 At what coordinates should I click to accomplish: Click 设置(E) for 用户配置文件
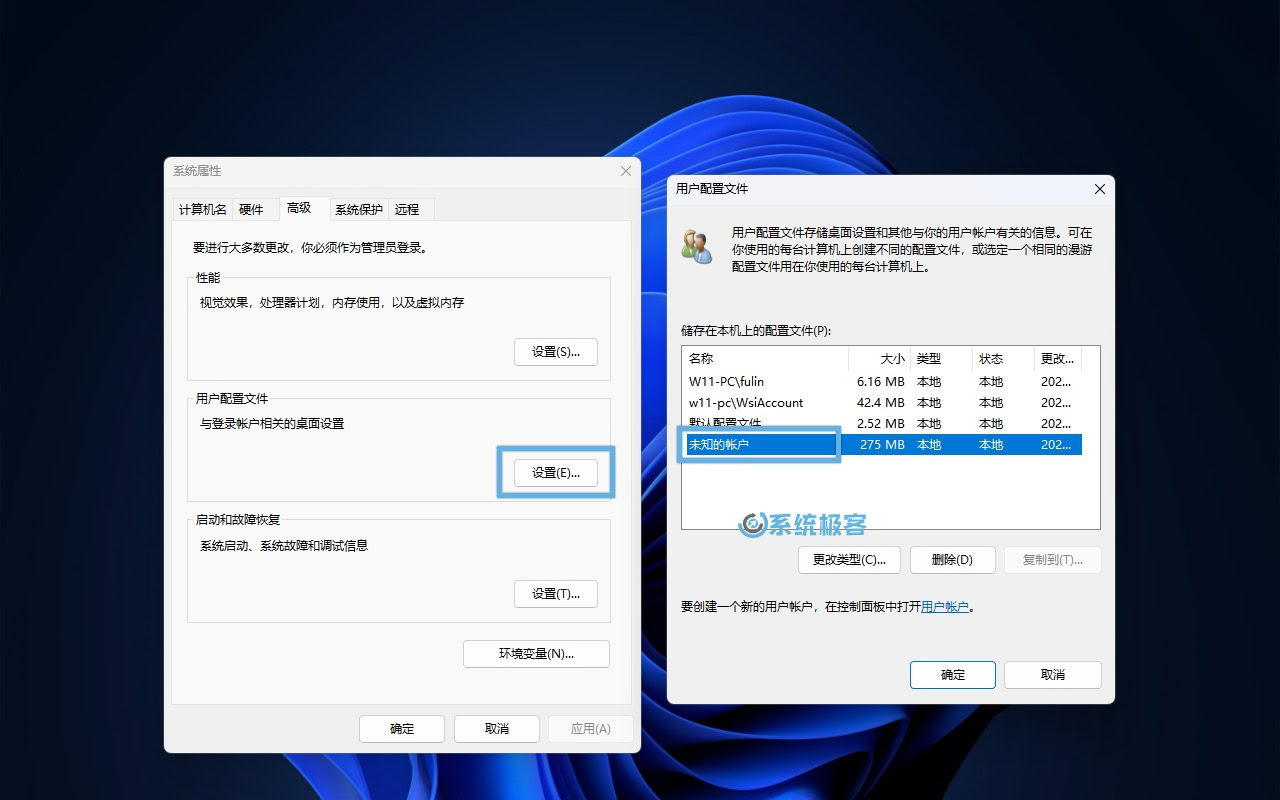pyautogui.click(x=556, y=473)
